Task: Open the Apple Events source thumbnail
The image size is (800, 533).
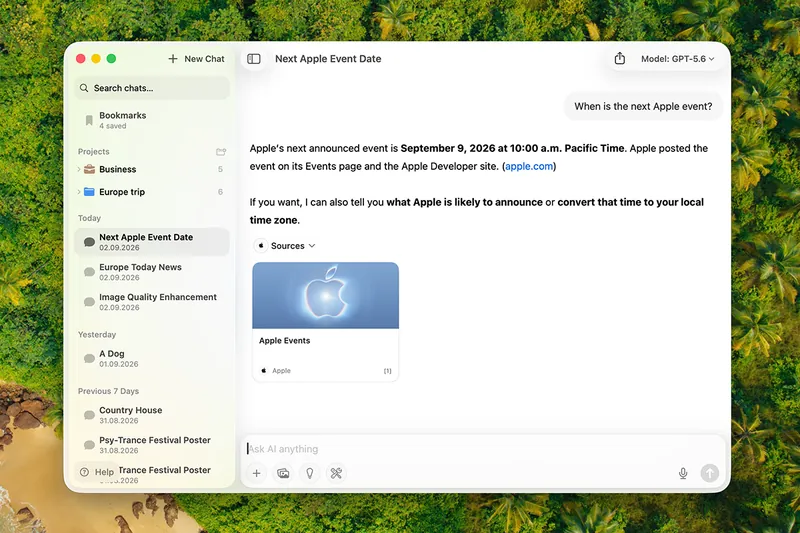Action: coord(326,295)
